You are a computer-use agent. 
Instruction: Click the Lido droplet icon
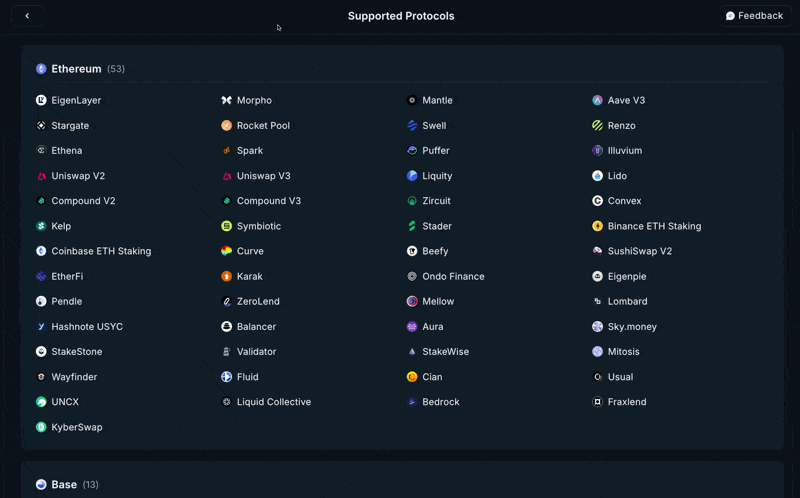597,176
